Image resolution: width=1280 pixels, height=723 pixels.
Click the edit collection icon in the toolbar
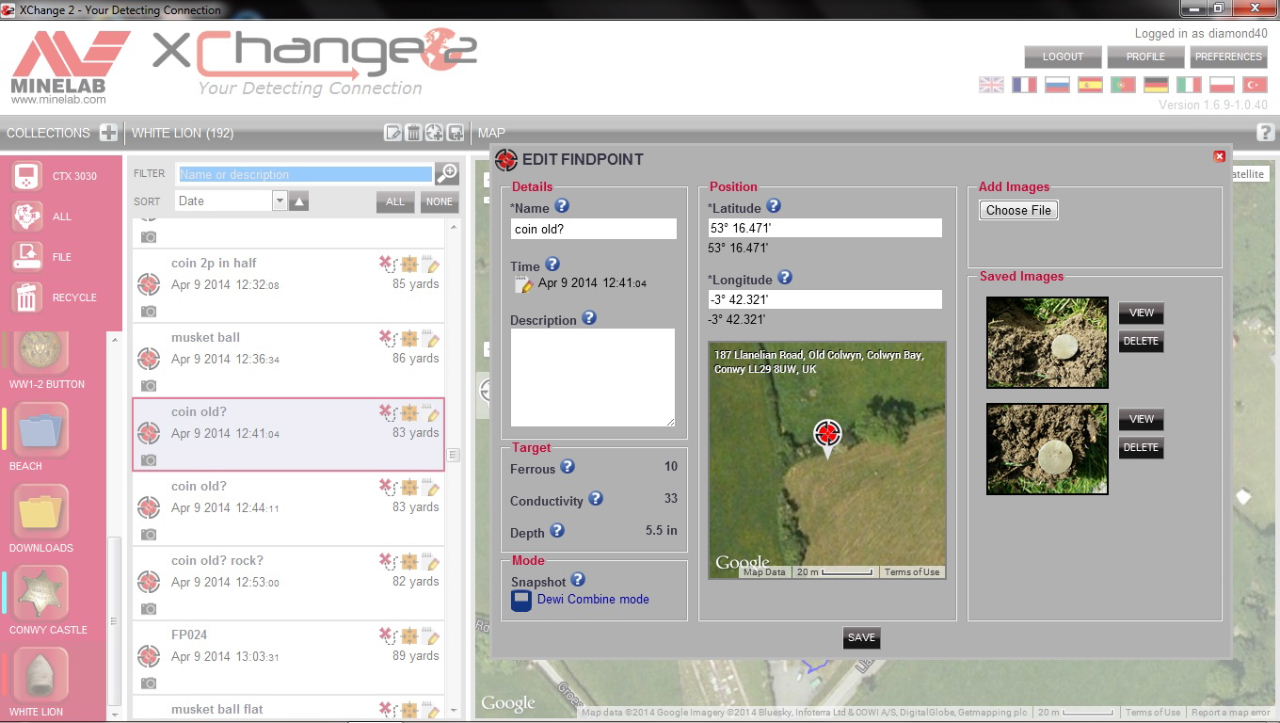tap(394, 133)
